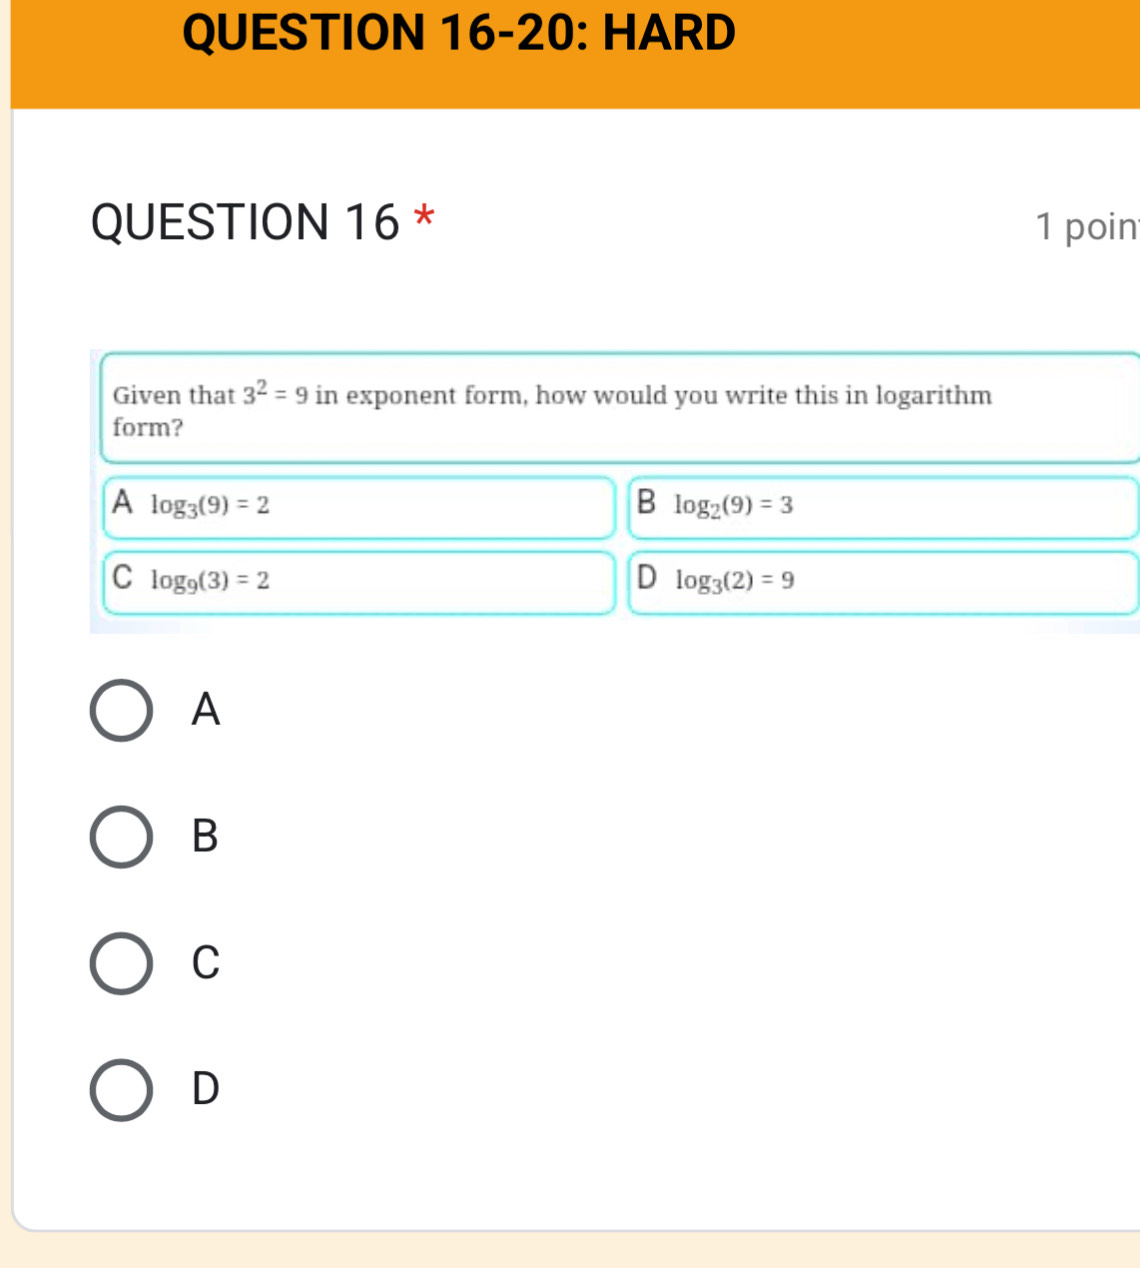The width and height of the screenshot is (1140, 1268).
Task: Click the log₉(3) = 2 expression
Action: pos(210,581)
